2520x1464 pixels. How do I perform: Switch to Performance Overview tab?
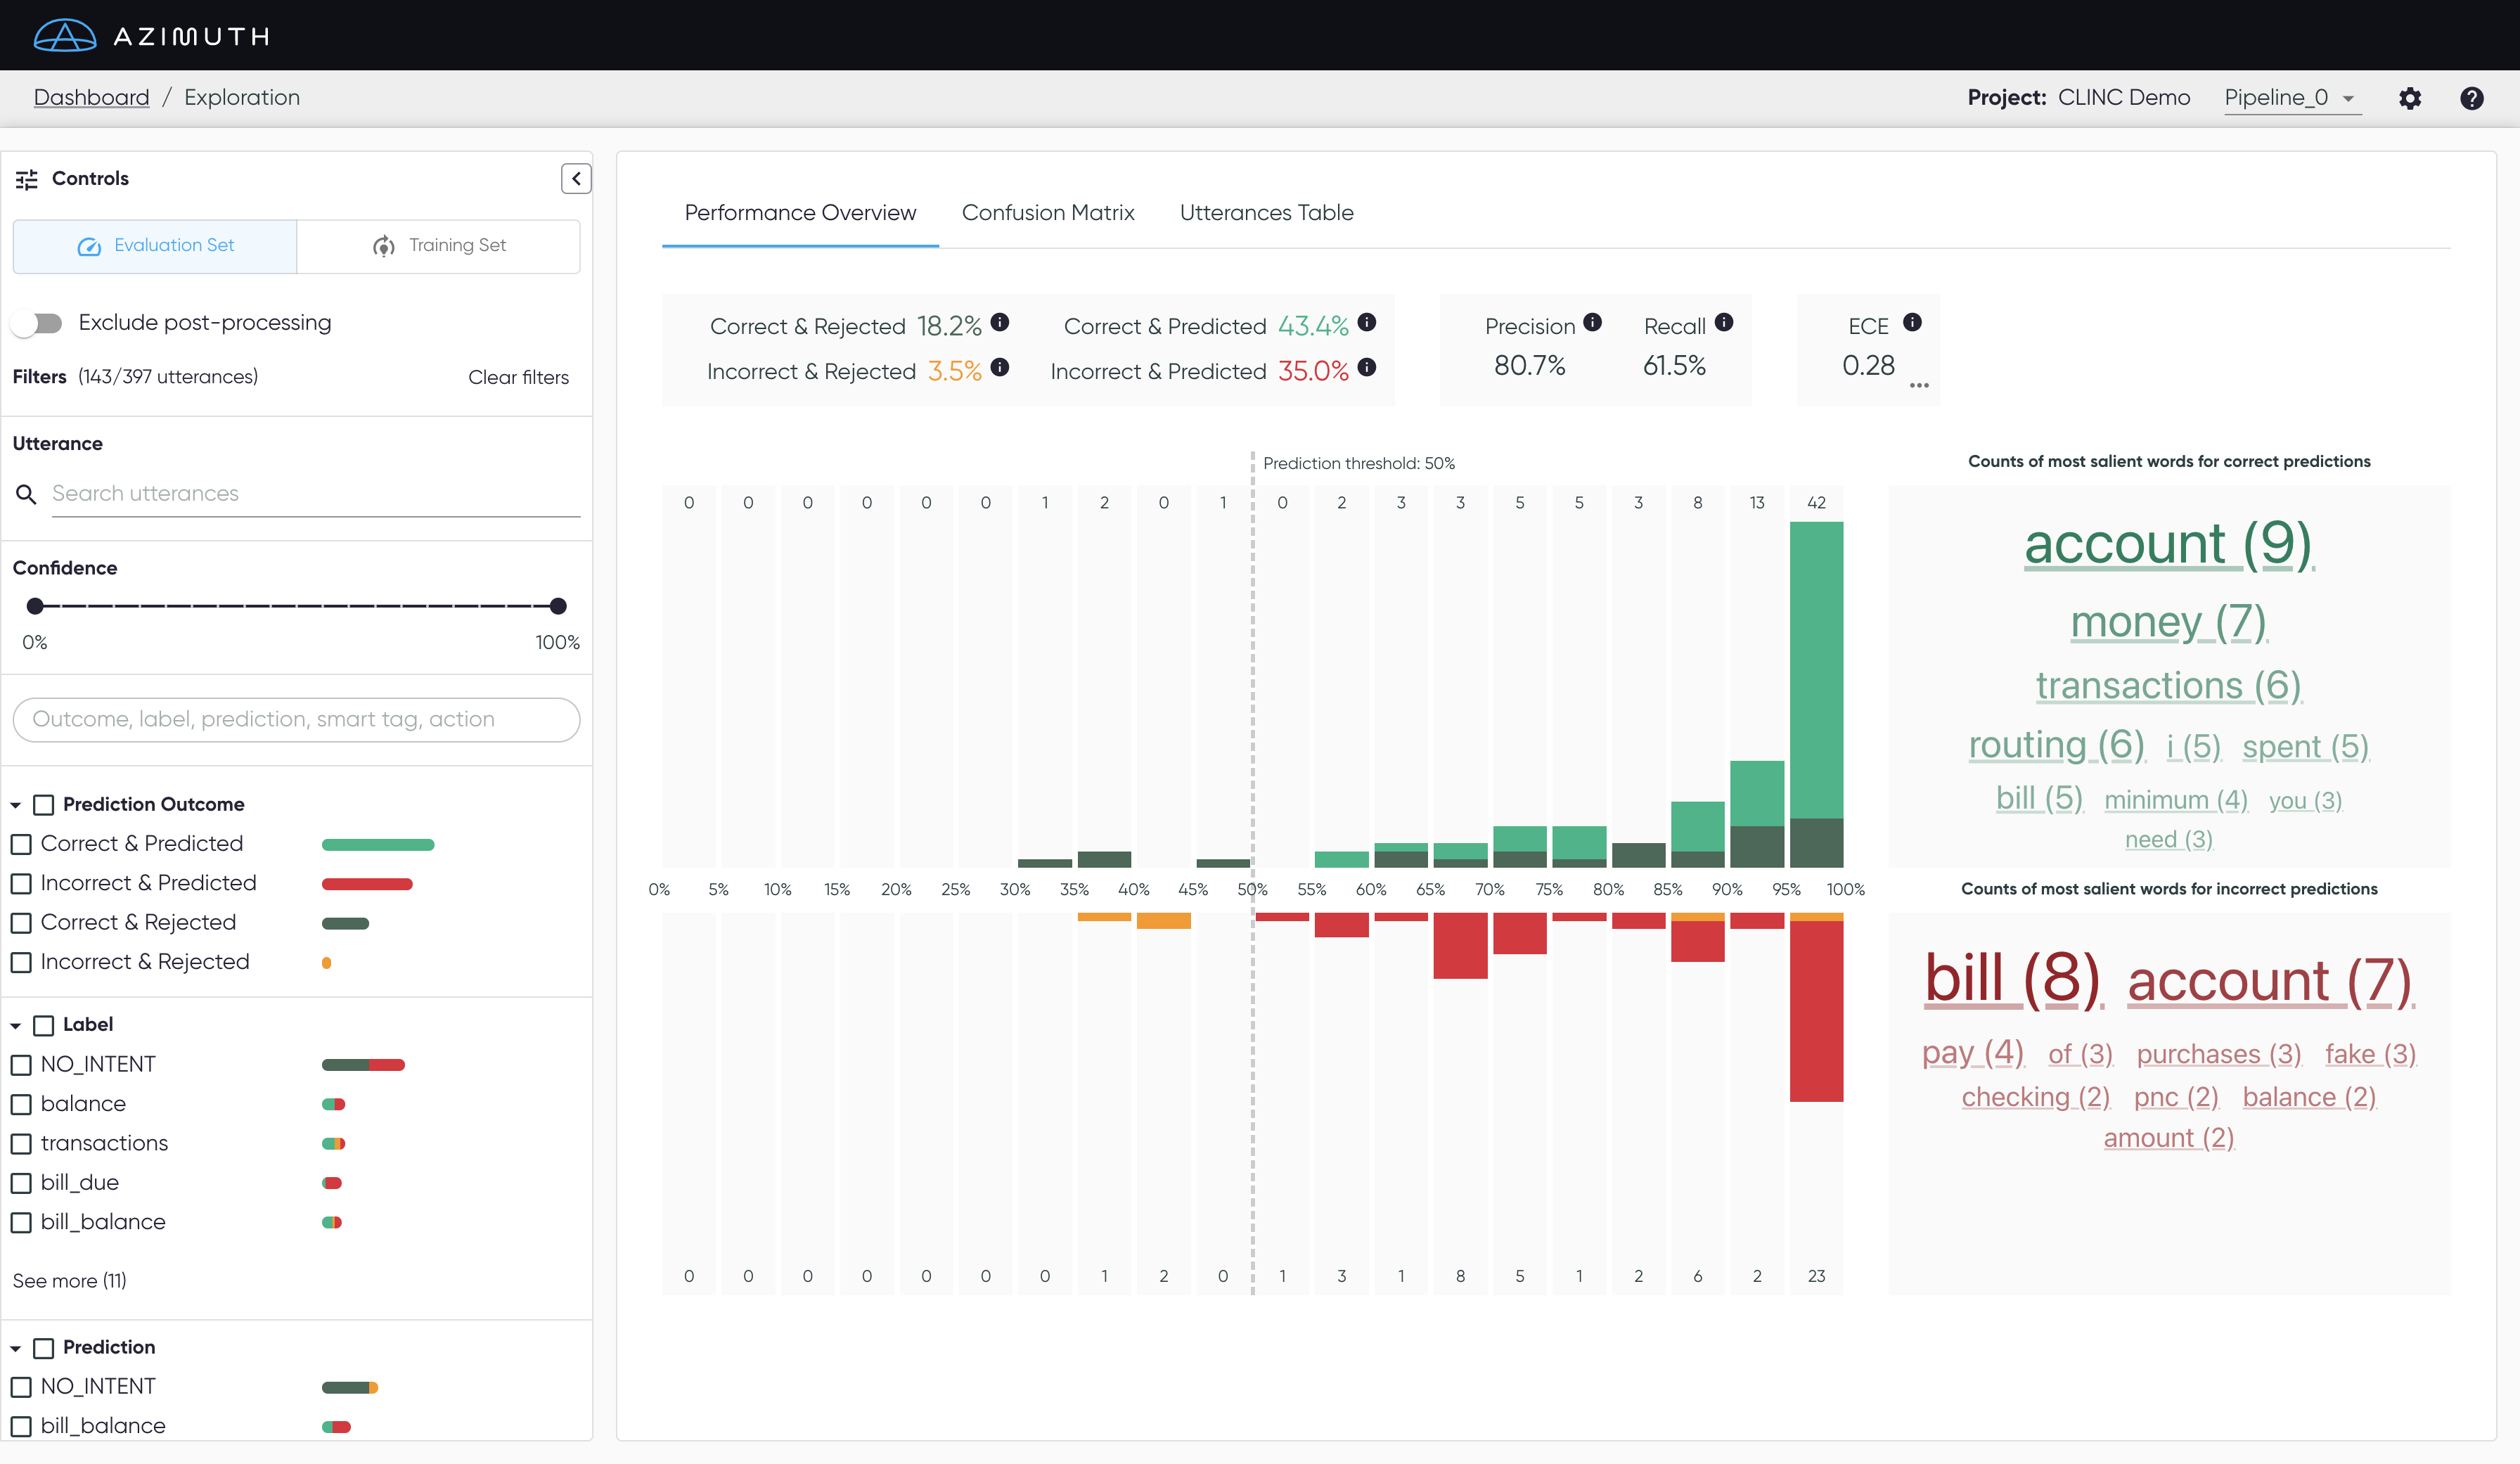pos(800,213)
